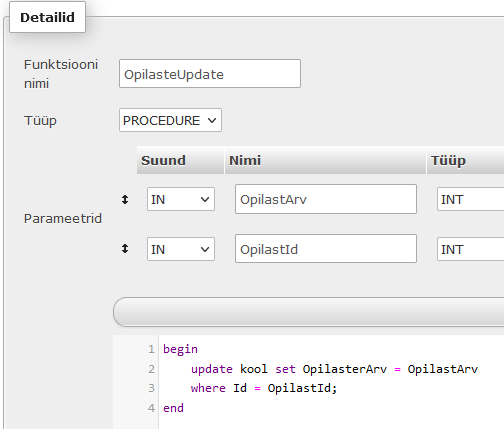Click the OpilastArv parameter name field
Screen dimensions: 504x429
point(326,199)
